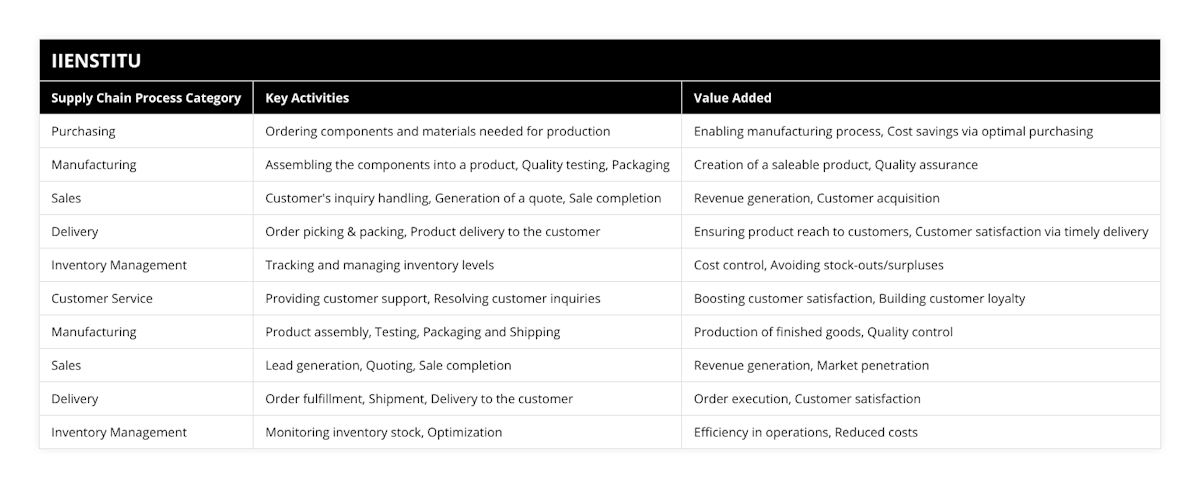Select the Purchasing category cell
Viewport: 1200px width, 488px height.
coord(83,131)
